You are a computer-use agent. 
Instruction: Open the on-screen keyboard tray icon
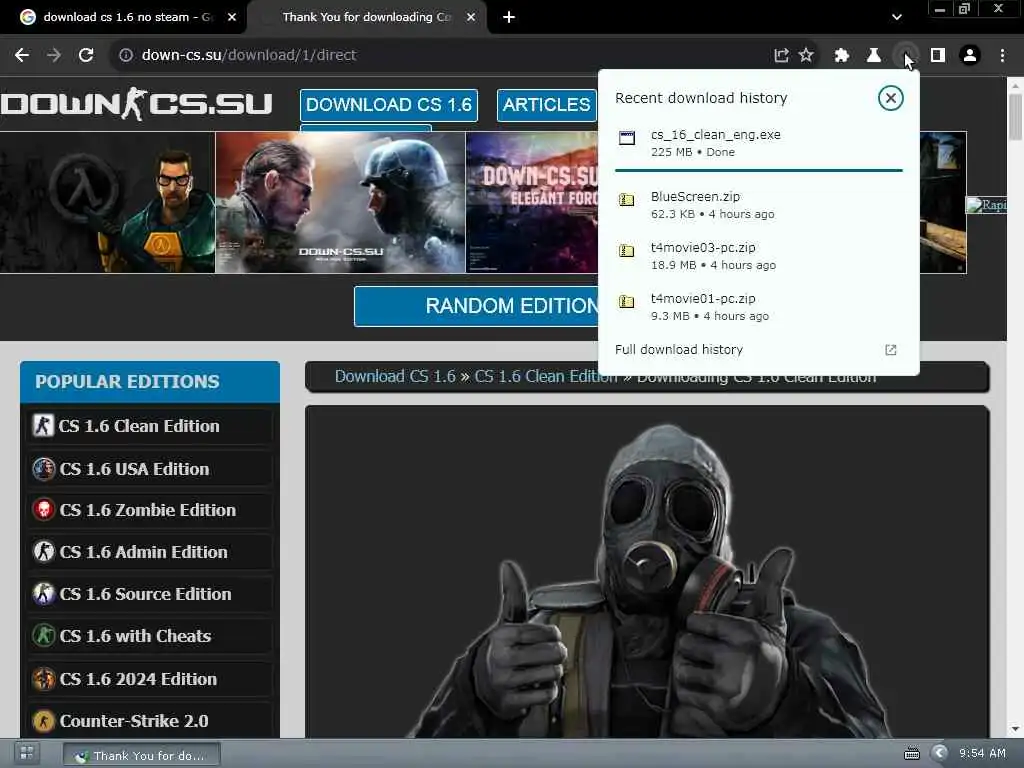(x=912, y=754)
